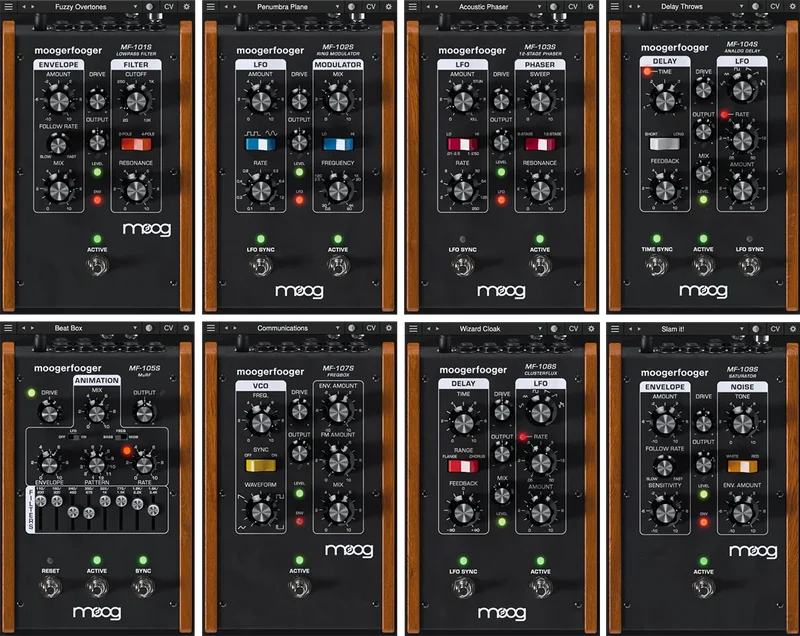Flip the 2-pole/4-pole red switch on MF-101S

pyautogui.click(x=136, y=145)
